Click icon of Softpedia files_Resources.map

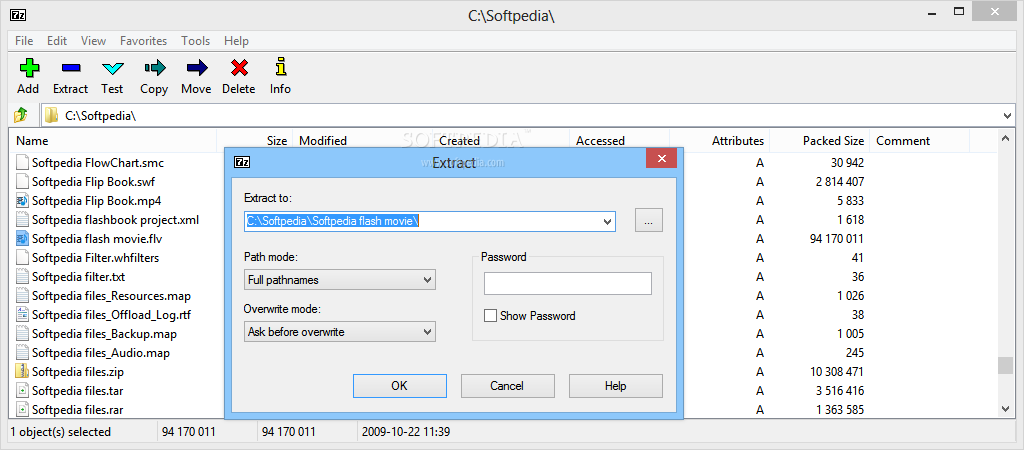pyautogui.click(x=22, y=296)
